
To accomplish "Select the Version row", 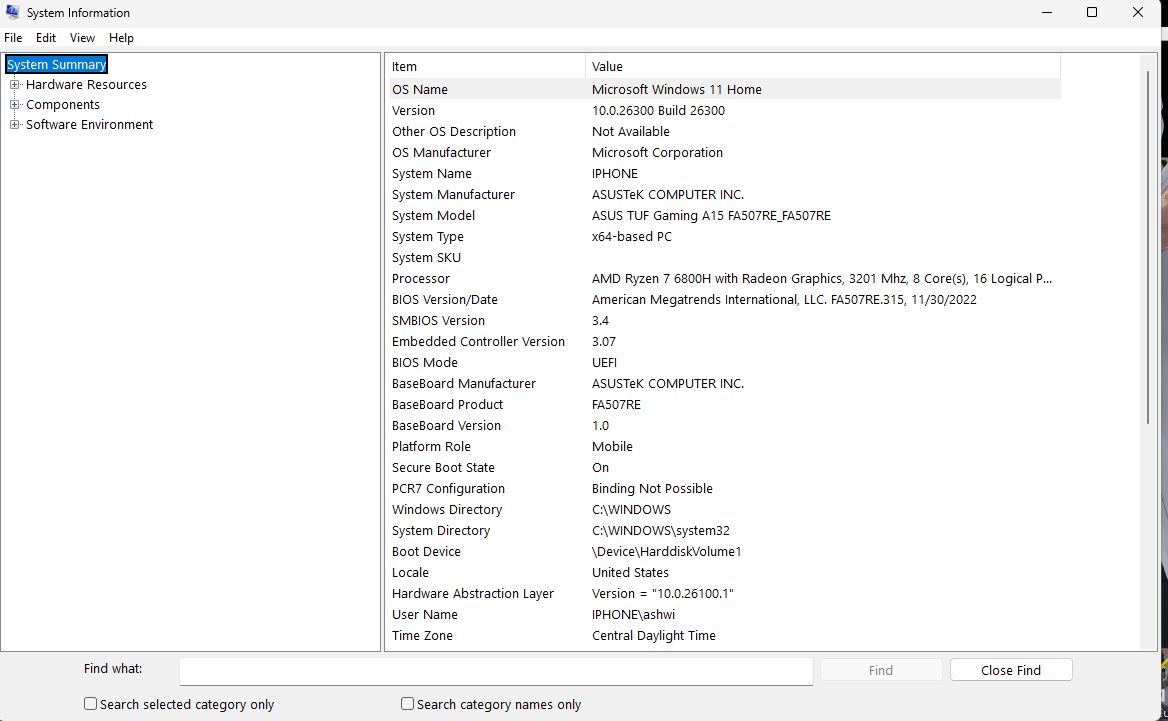I will tap(725, 110).
